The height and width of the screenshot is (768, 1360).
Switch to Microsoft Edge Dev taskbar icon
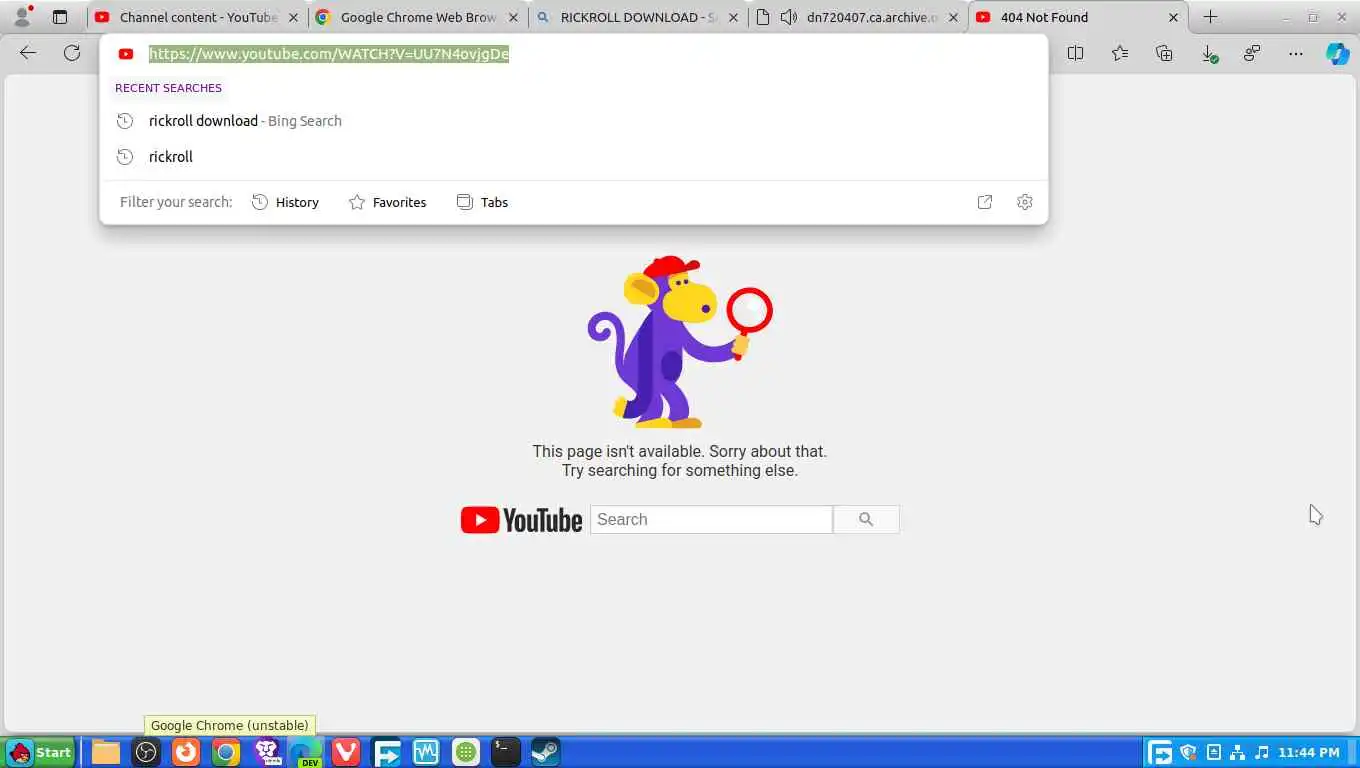coord(305,752)
